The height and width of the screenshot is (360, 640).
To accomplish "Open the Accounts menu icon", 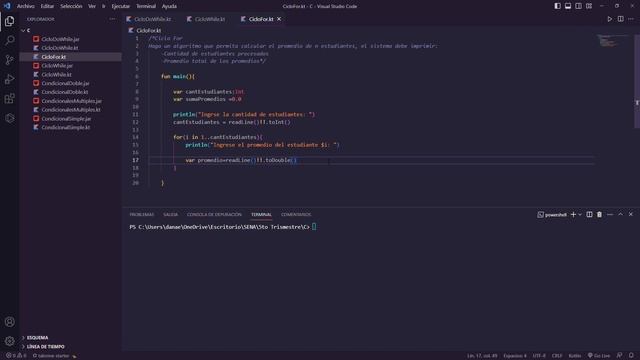I will [9, 322].
